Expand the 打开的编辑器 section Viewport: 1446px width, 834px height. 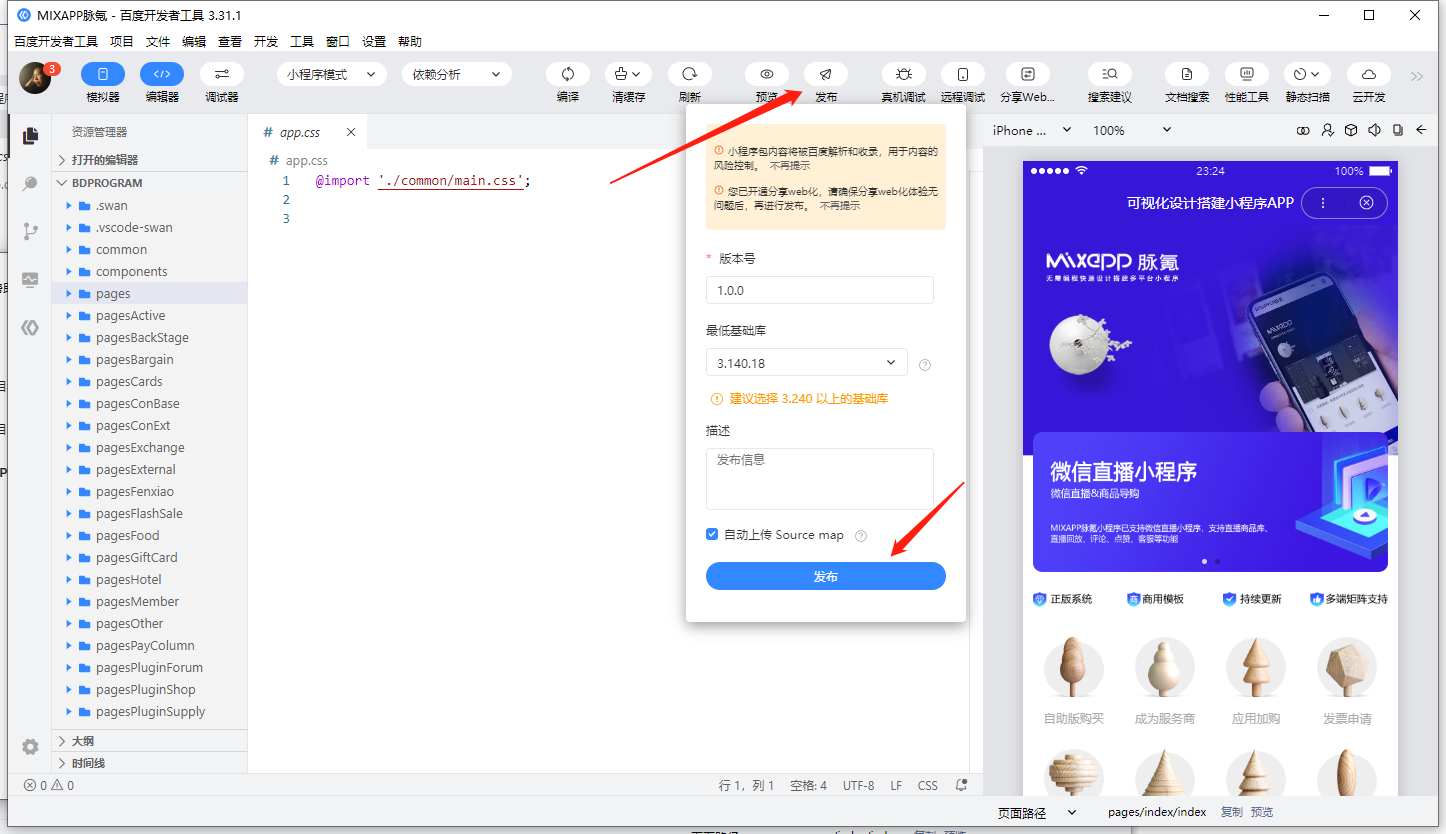point(149,160)
